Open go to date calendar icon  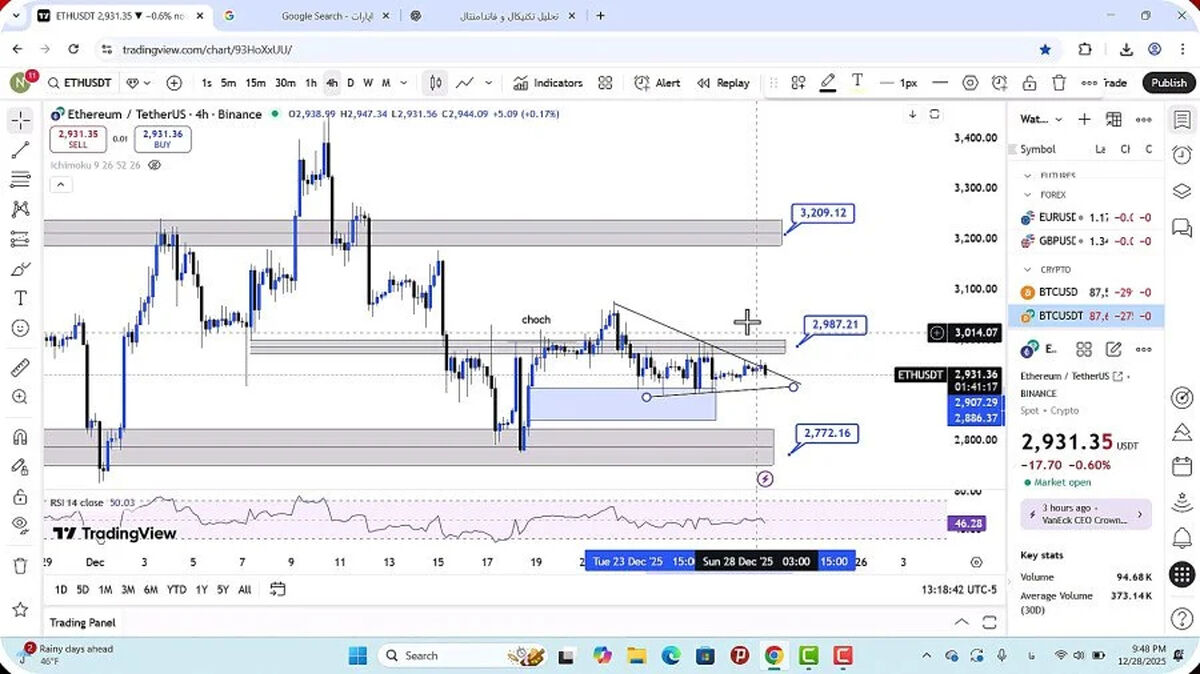pyautogui.click(x=278, y=590)
